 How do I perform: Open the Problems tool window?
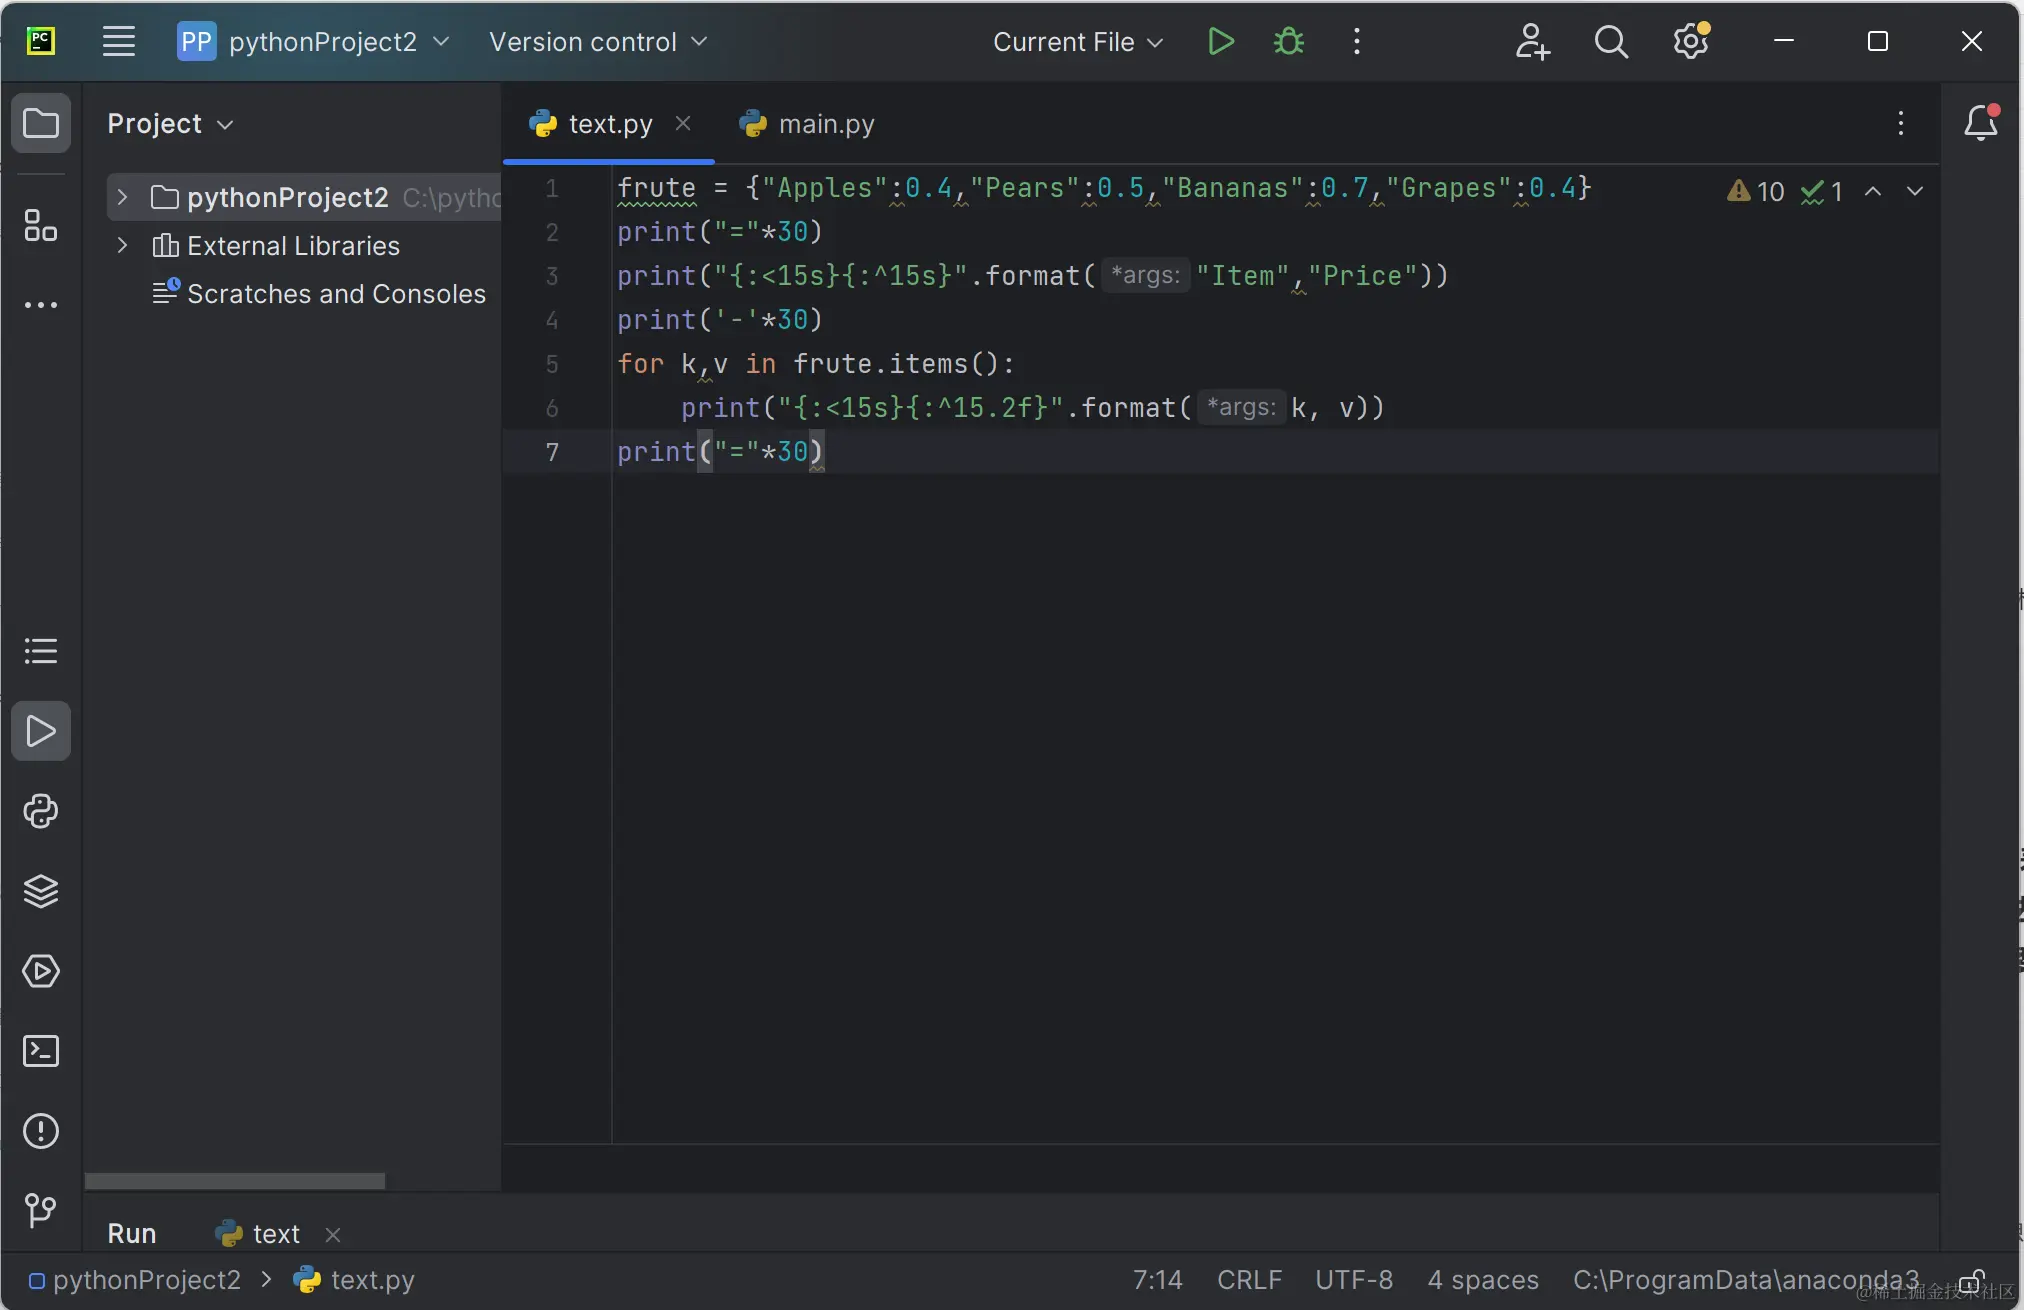pyautogui.click(x=41, y=1131)
